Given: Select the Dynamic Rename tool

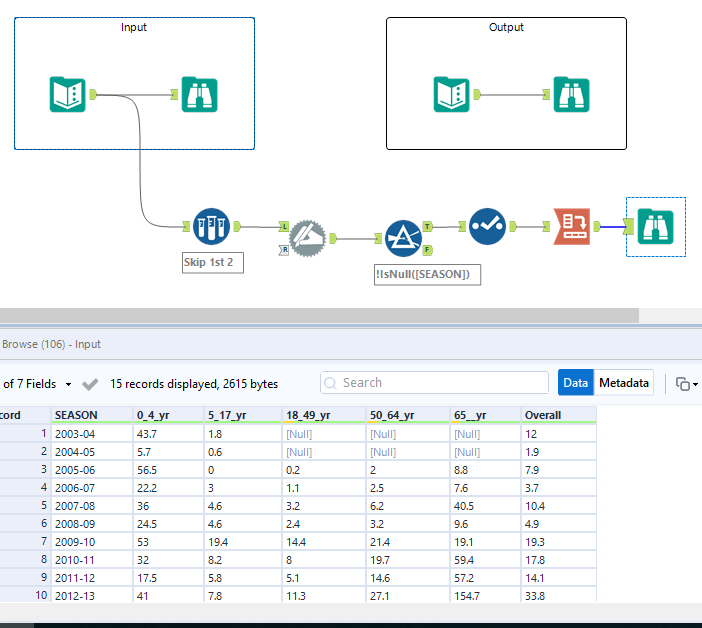Looking at the screenshot, I should click(x=307, y=239).
